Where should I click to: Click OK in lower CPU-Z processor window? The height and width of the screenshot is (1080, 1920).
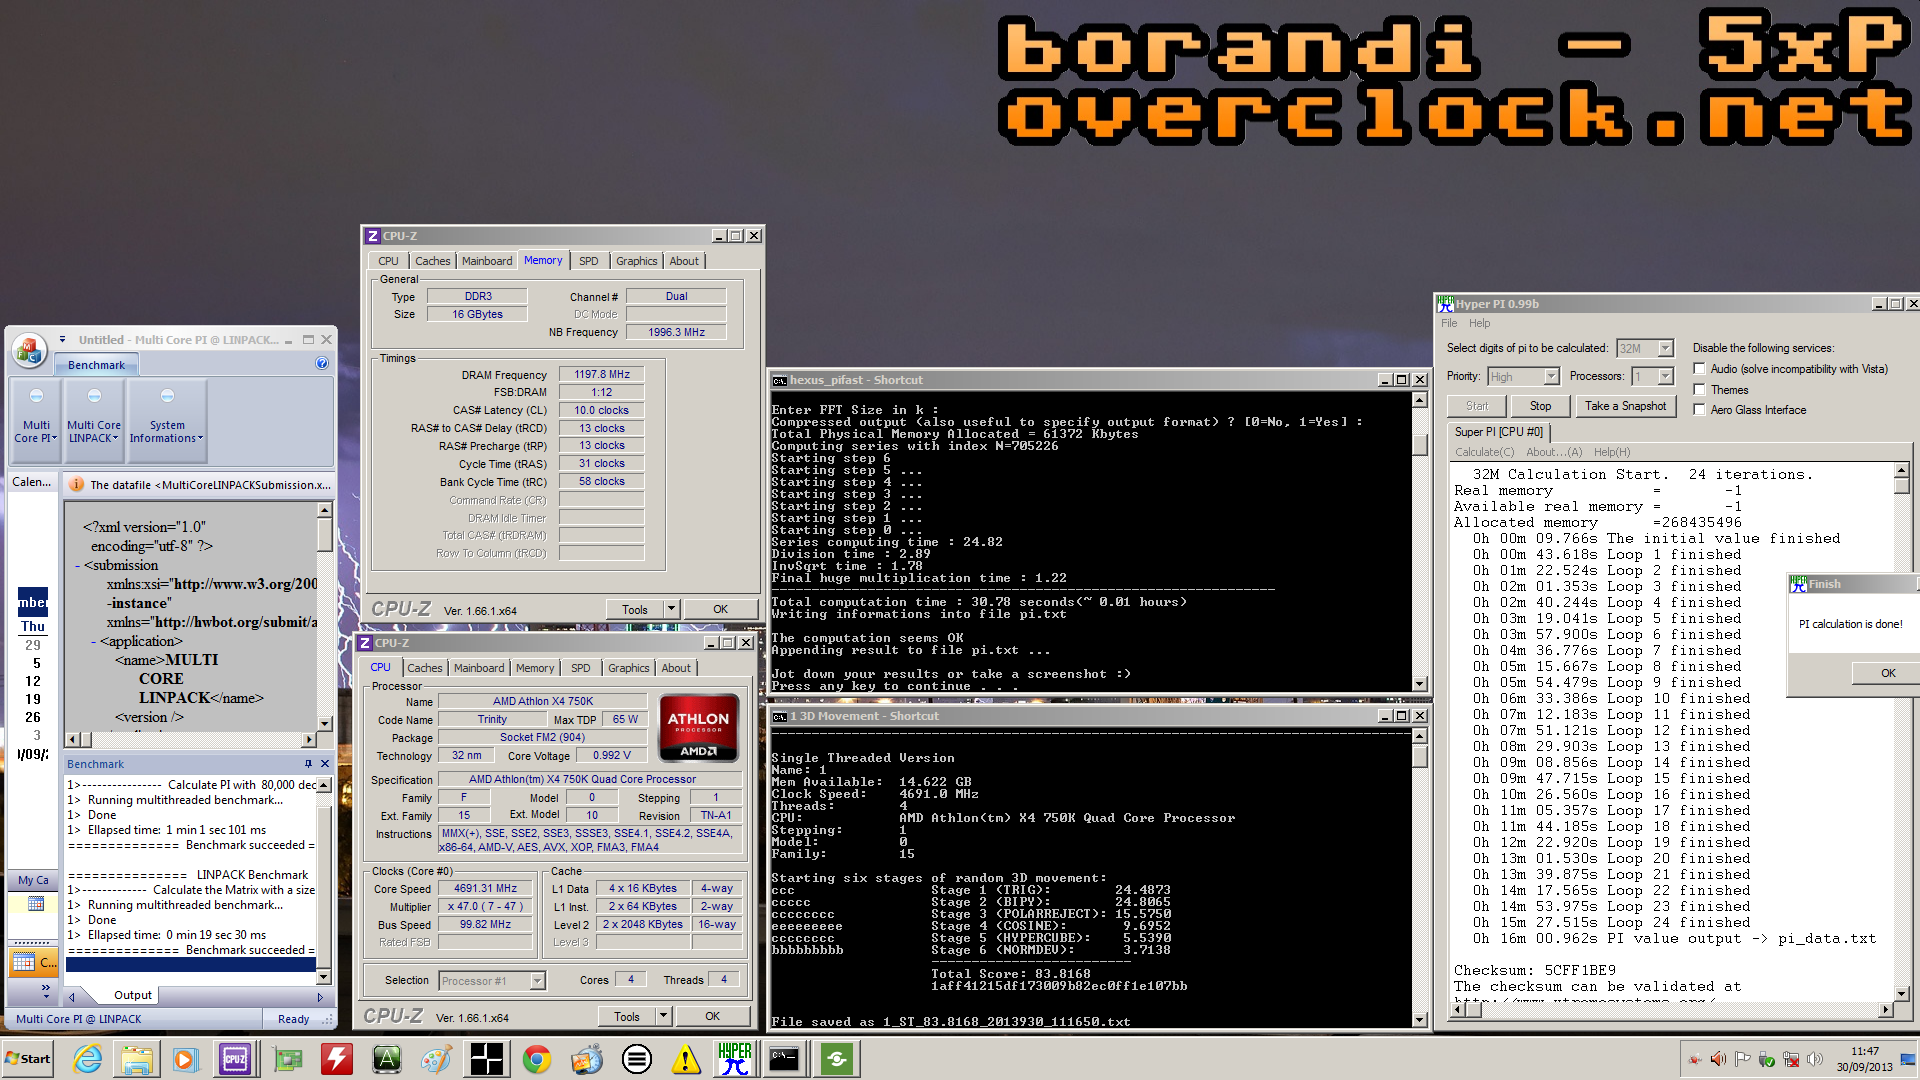point(712,1016)
